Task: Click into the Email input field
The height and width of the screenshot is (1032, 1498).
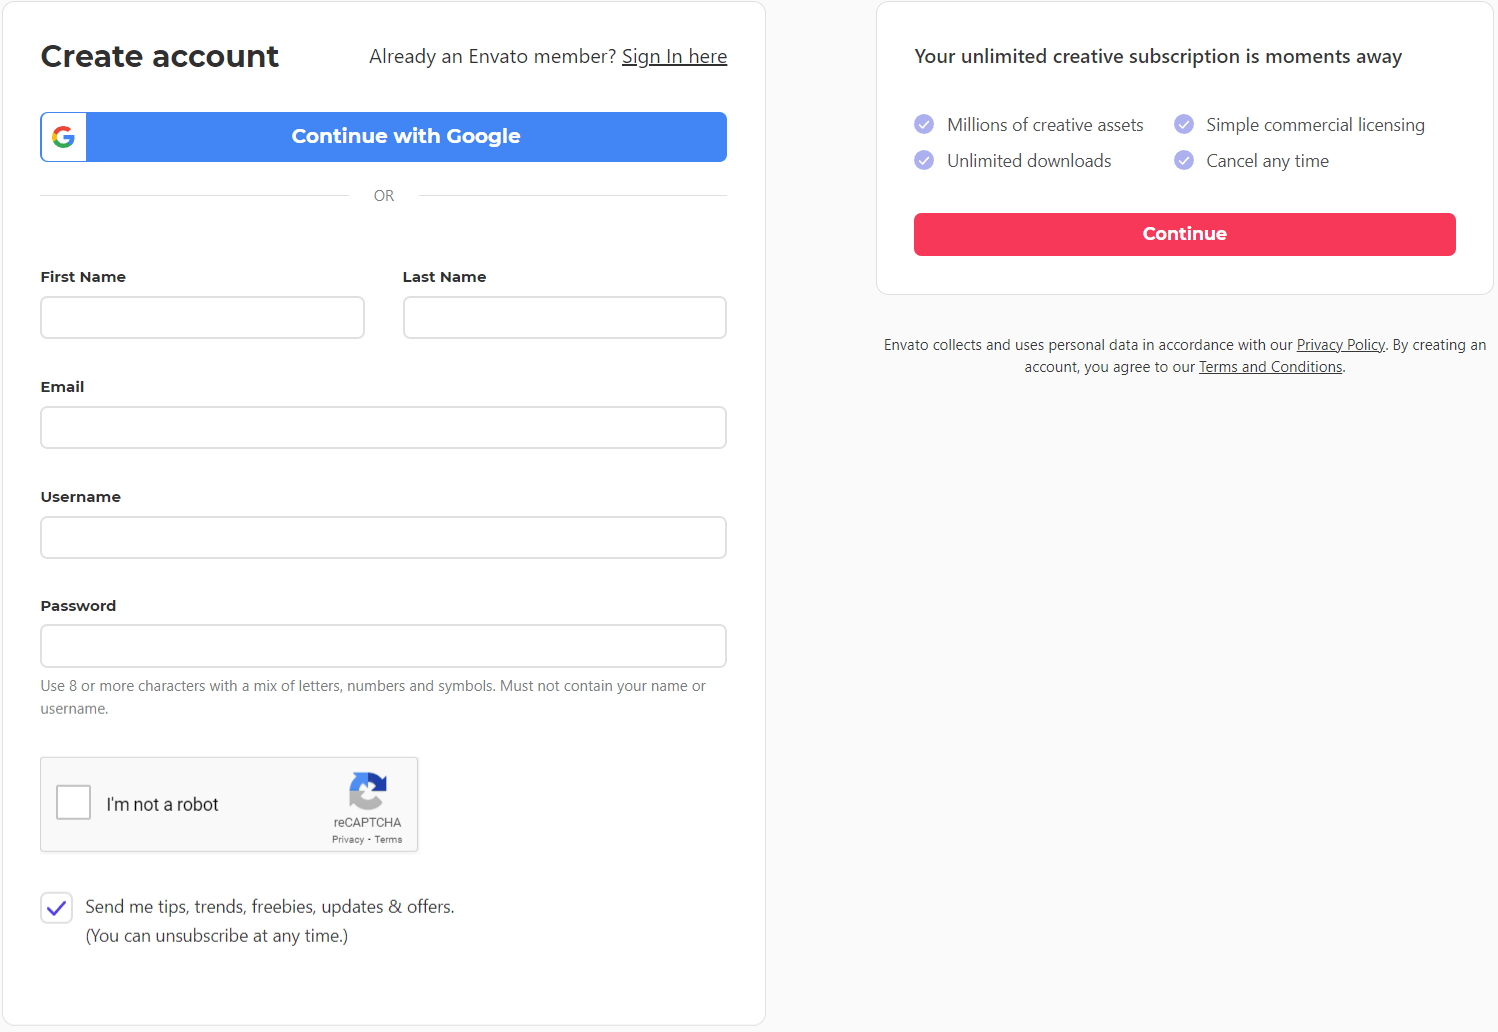Action: [383, 428]
